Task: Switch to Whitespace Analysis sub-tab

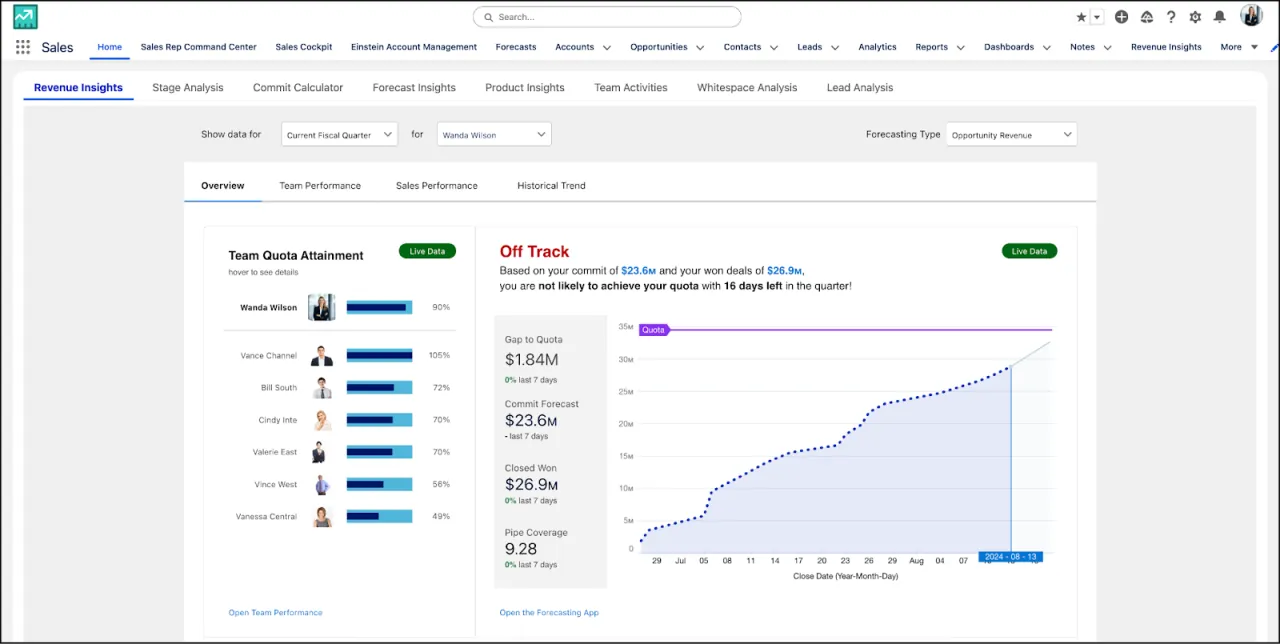Action: point(747,88)
